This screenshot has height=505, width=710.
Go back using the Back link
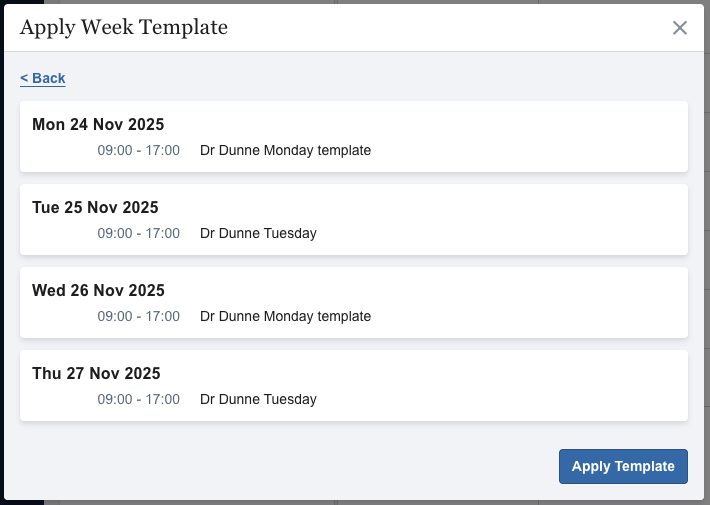[x=43, y=78]
